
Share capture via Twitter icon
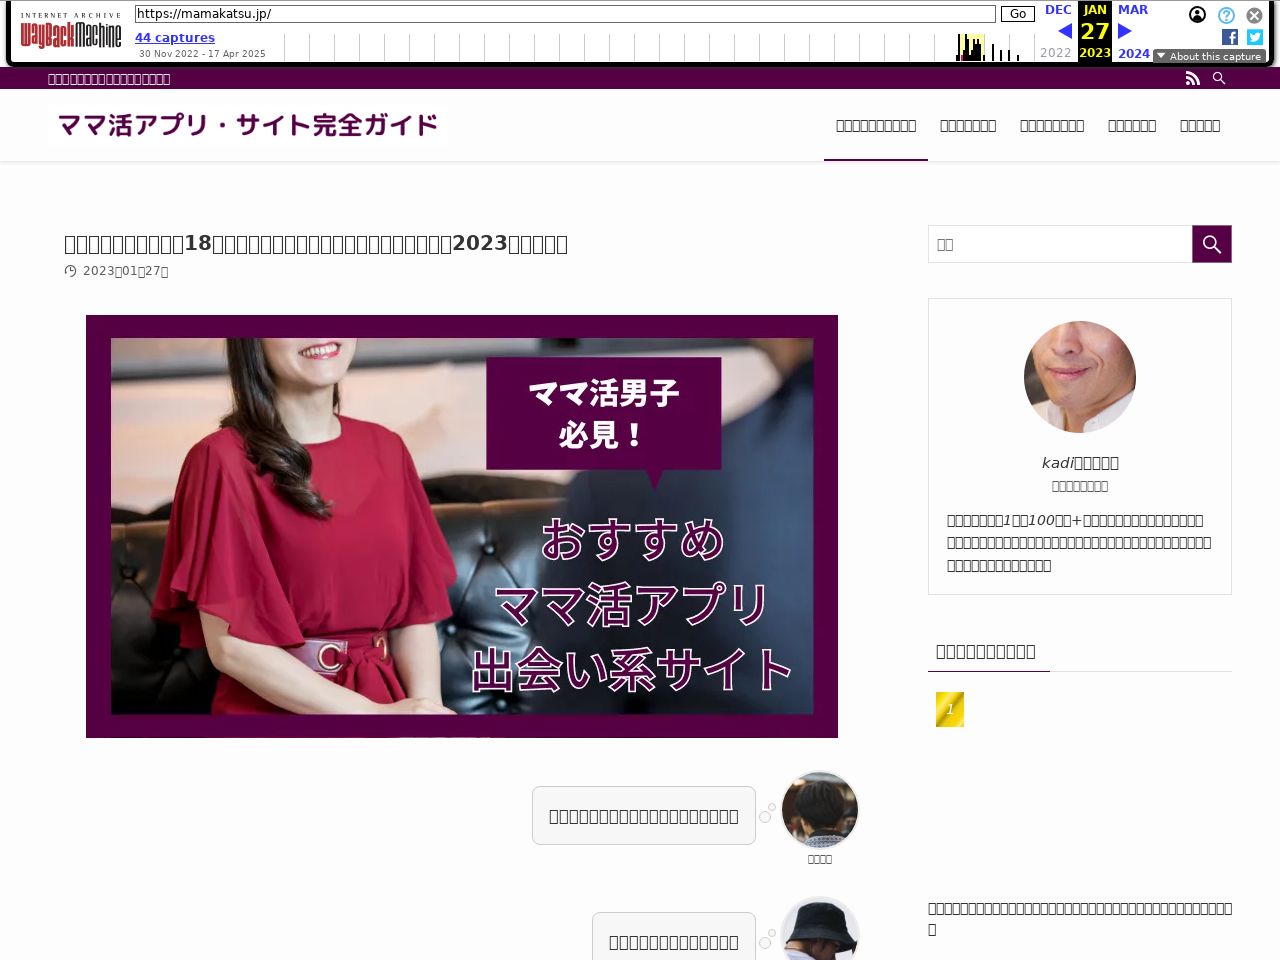[x=1255, y=37]
